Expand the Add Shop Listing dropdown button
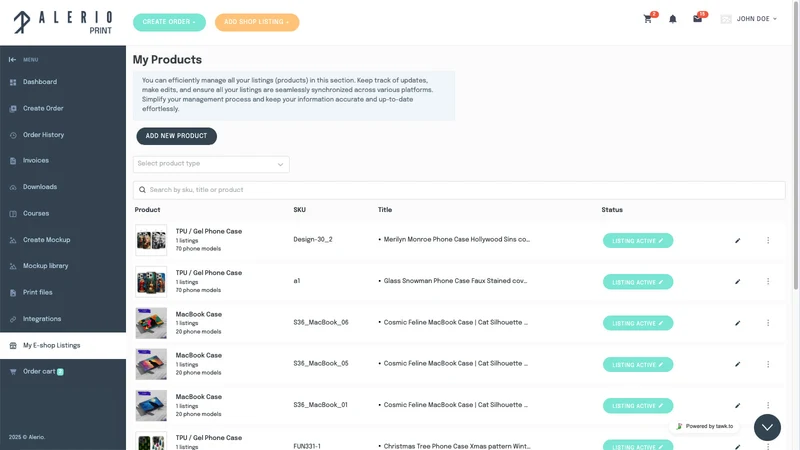The width and height of the screenshot is (800, 450). click(x=257, y=22)
